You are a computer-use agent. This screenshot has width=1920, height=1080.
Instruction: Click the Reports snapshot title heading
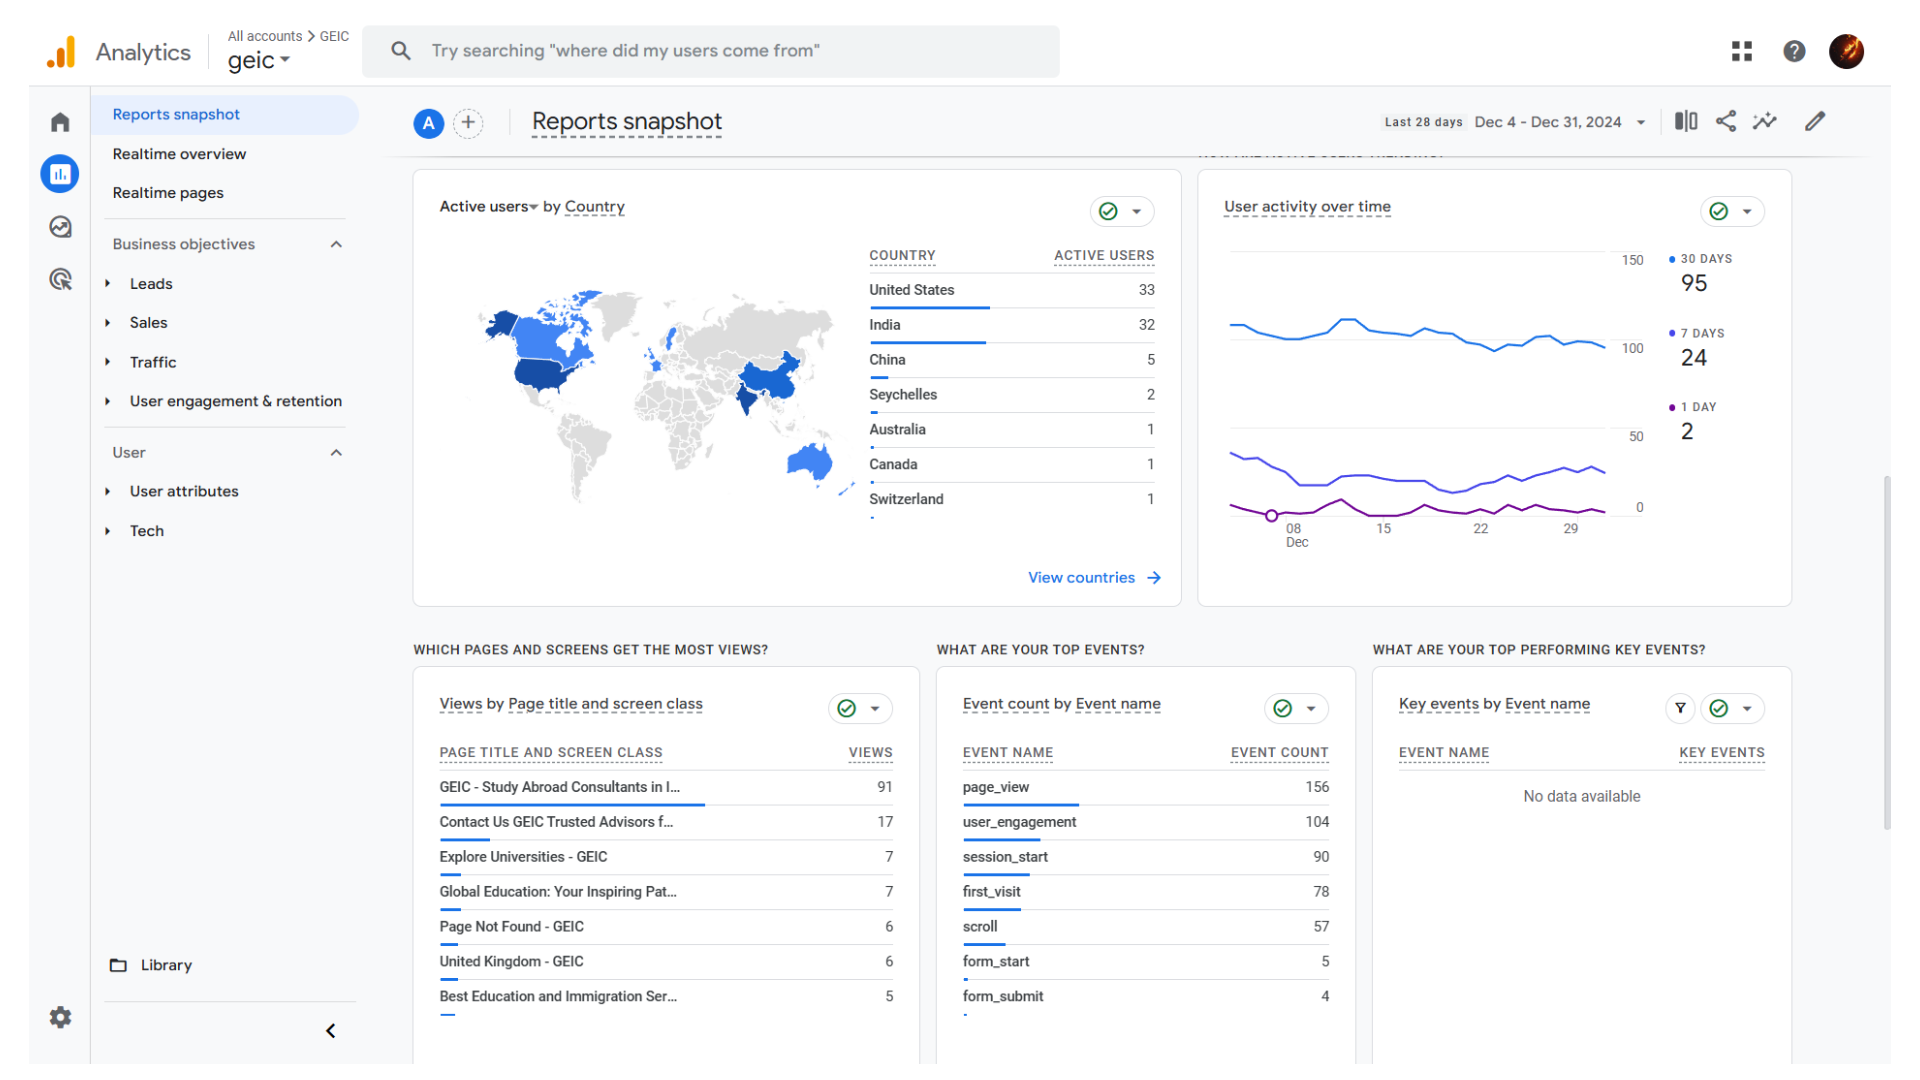tap(626, 122)
